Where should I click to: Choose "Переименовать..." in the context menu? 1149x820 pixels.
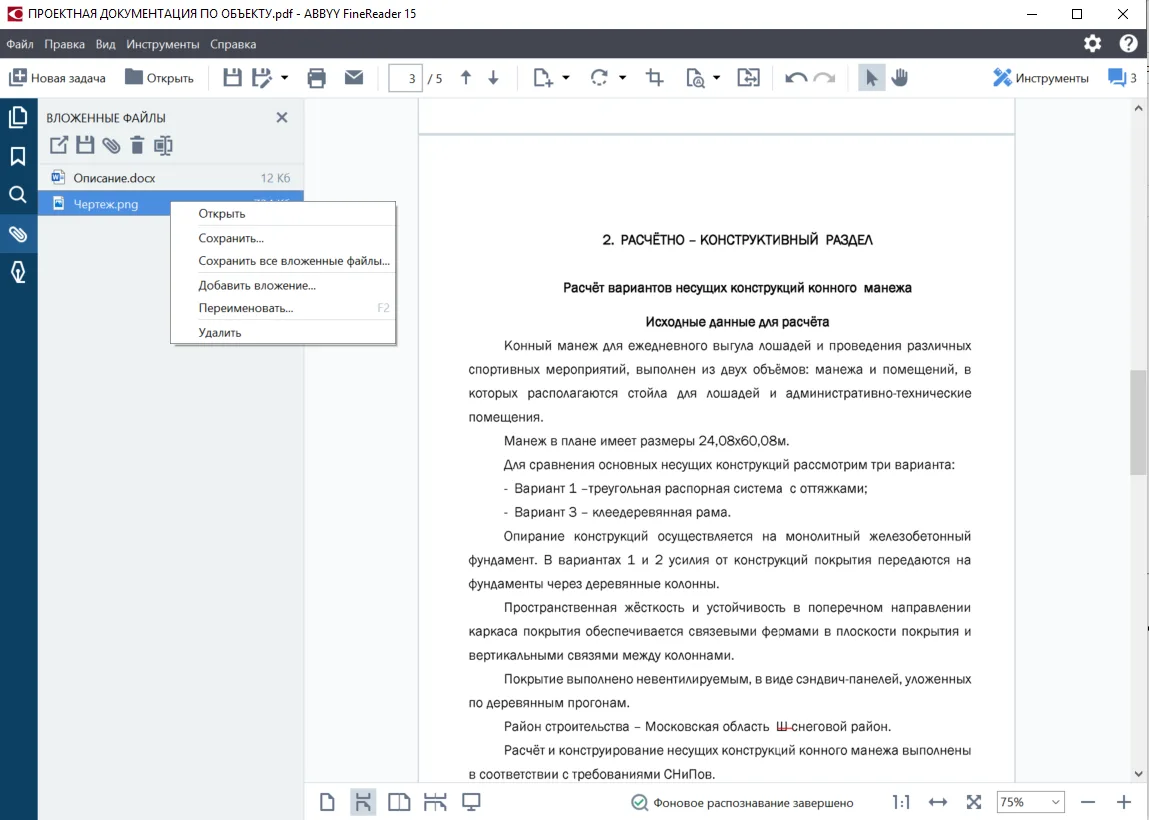click(246, 308)
